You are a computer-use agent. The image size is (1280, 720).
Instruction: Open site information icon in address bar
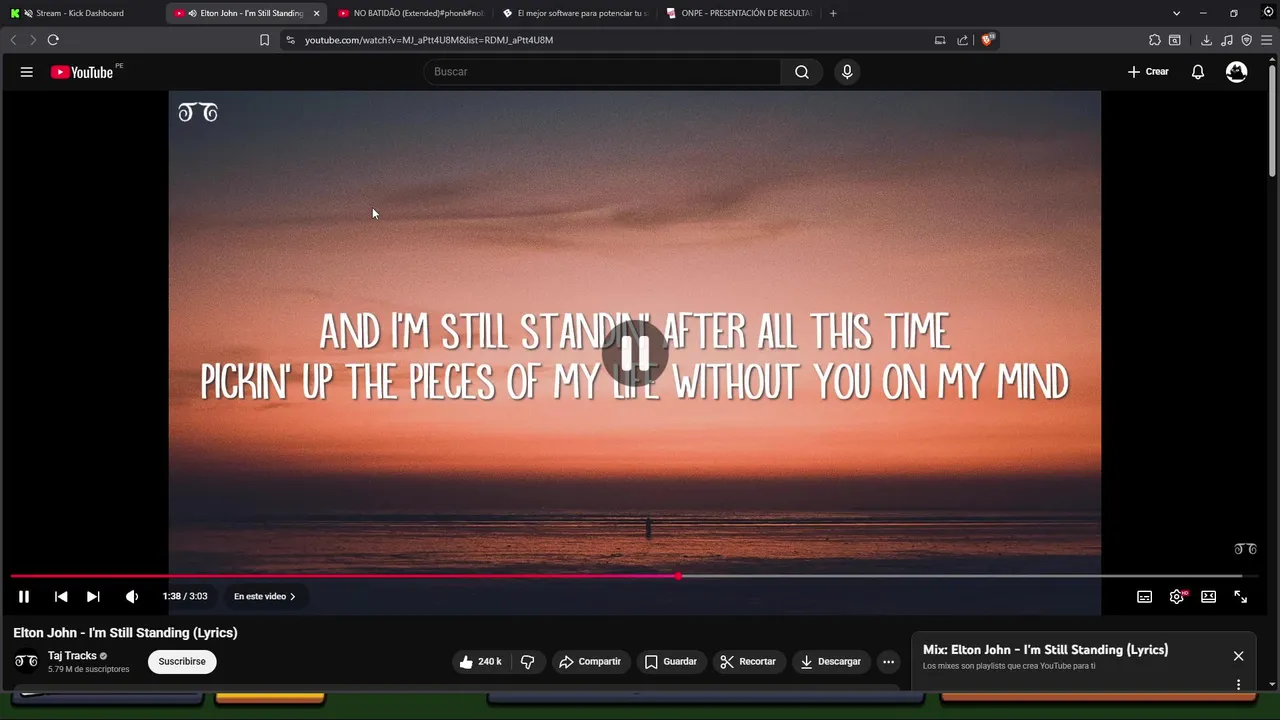coord(290,40)
